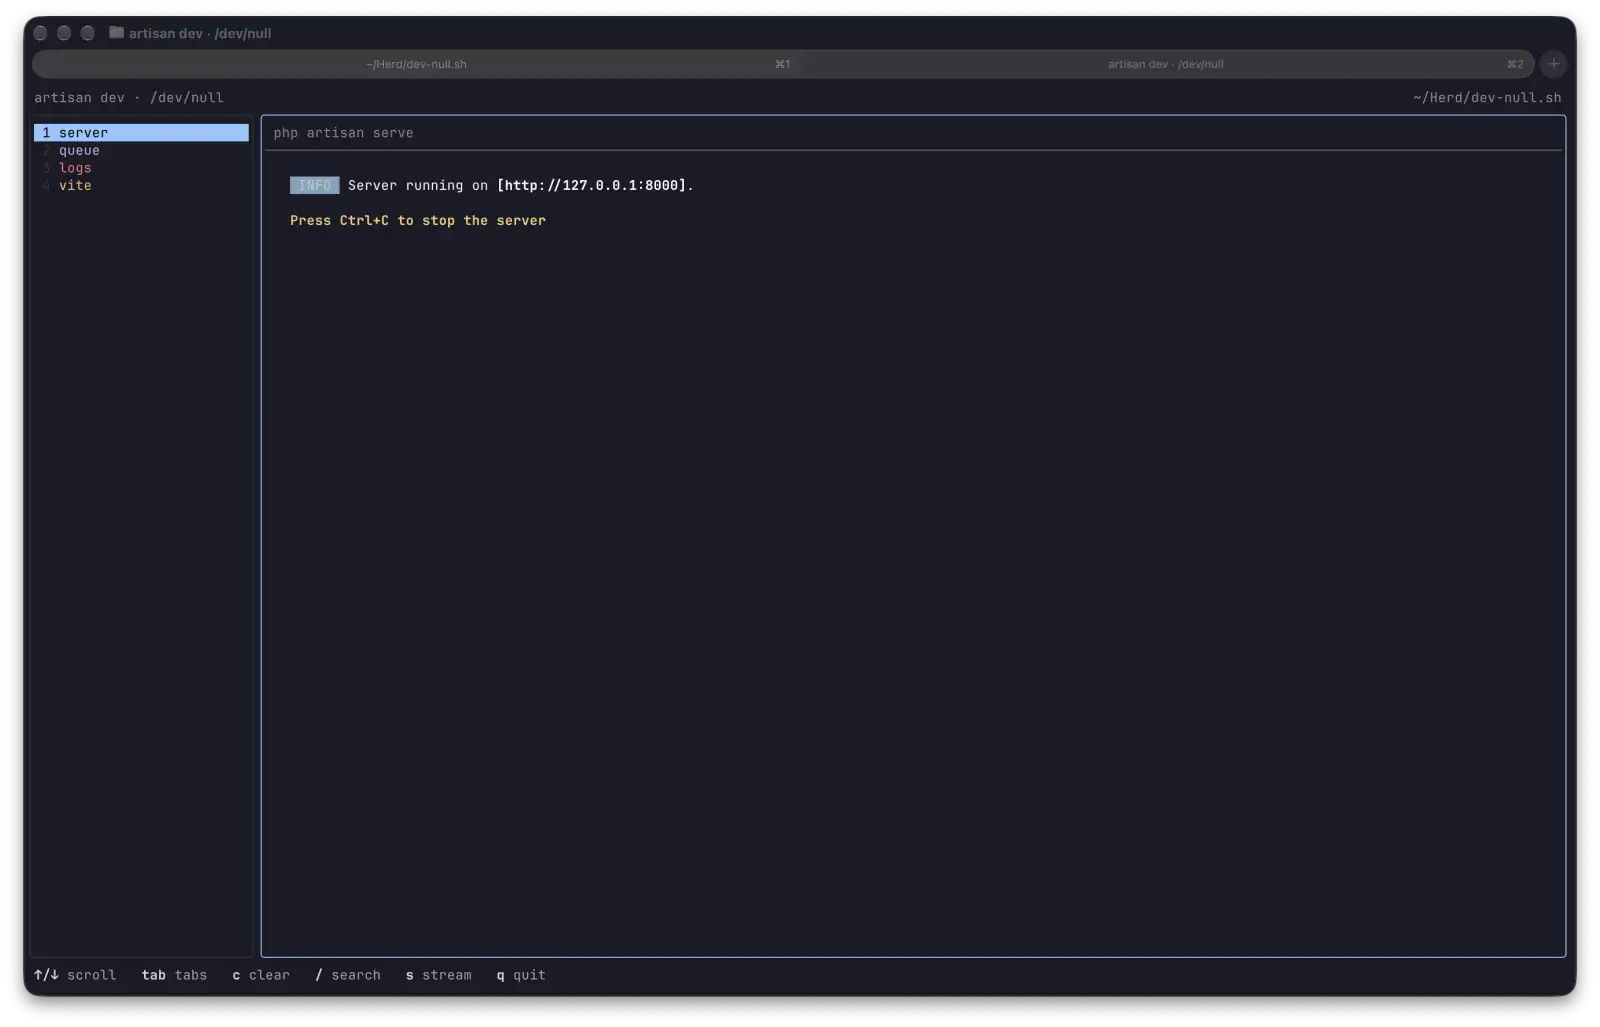Image resolution: width=1600 pixels, height=1027 pixels.
Task: Click the INFO badge in server output
Action: click(x=314, y=186)
